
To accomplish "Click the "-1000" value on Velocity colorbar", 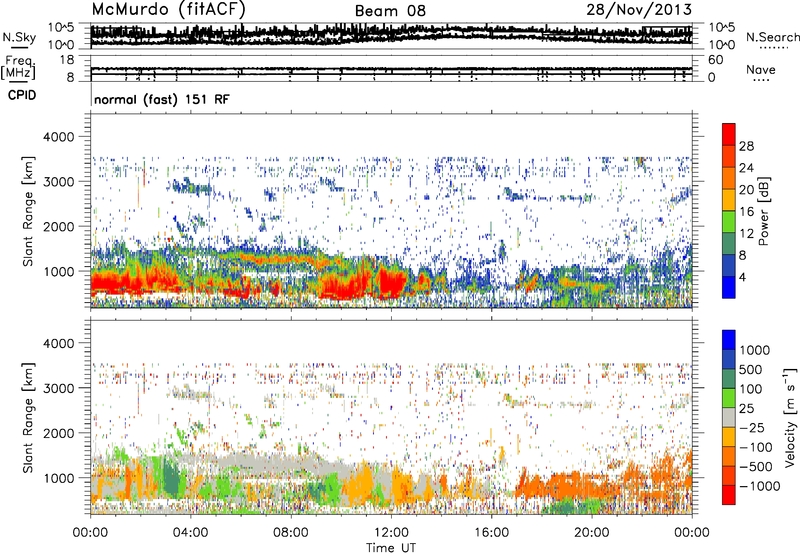I will coord(760,486).
